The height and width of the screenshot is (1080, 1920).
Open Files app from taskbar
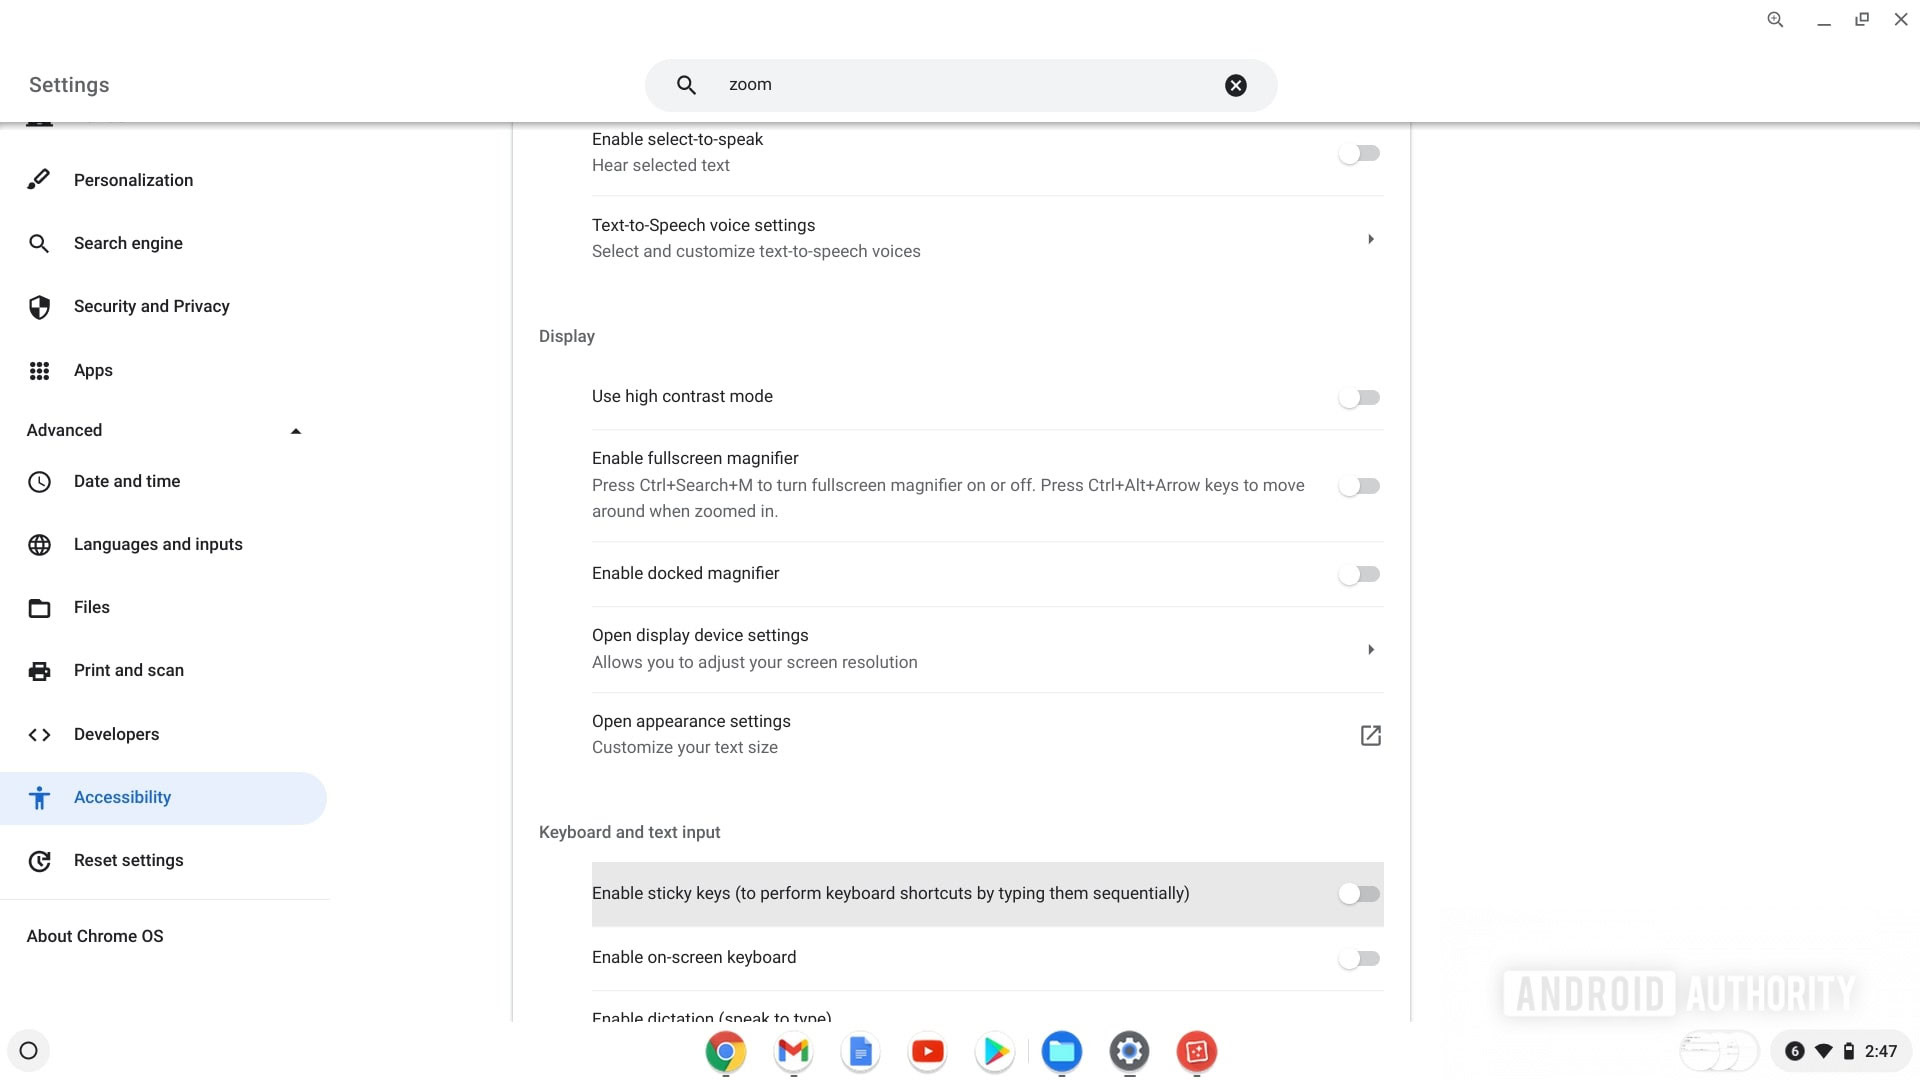pyautogui.click(x=1063, y=1051)
